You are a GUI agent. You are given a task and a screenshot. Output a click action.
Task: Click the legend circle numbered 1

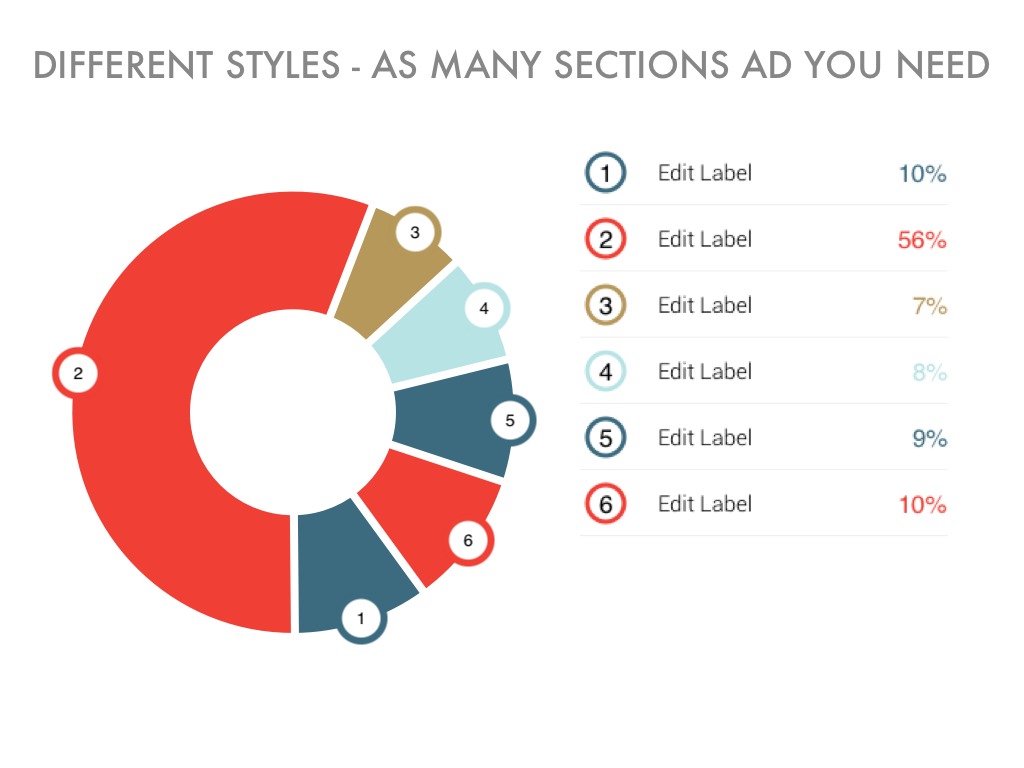coord(605,173)
